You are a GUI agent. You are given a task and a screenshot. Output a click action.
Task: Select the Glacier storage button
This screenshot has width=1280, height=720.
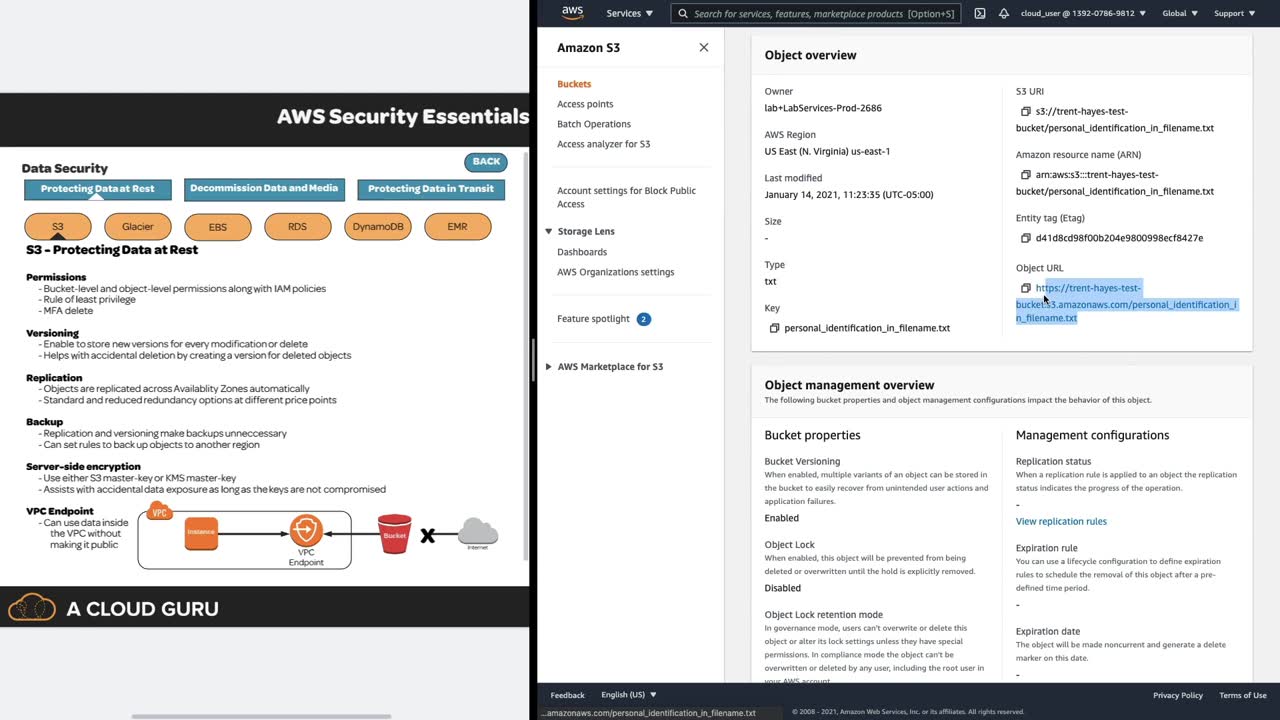click(x=138, y=227)
